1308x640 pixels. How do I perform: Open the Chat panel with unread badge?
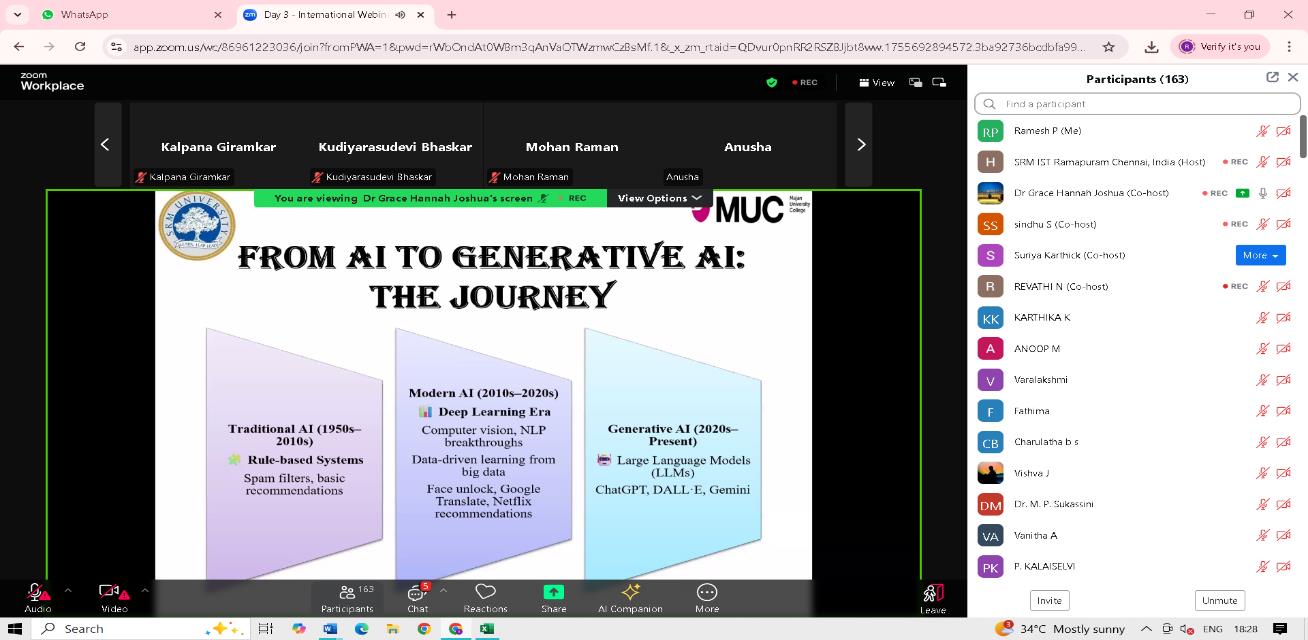coord(418,598)
